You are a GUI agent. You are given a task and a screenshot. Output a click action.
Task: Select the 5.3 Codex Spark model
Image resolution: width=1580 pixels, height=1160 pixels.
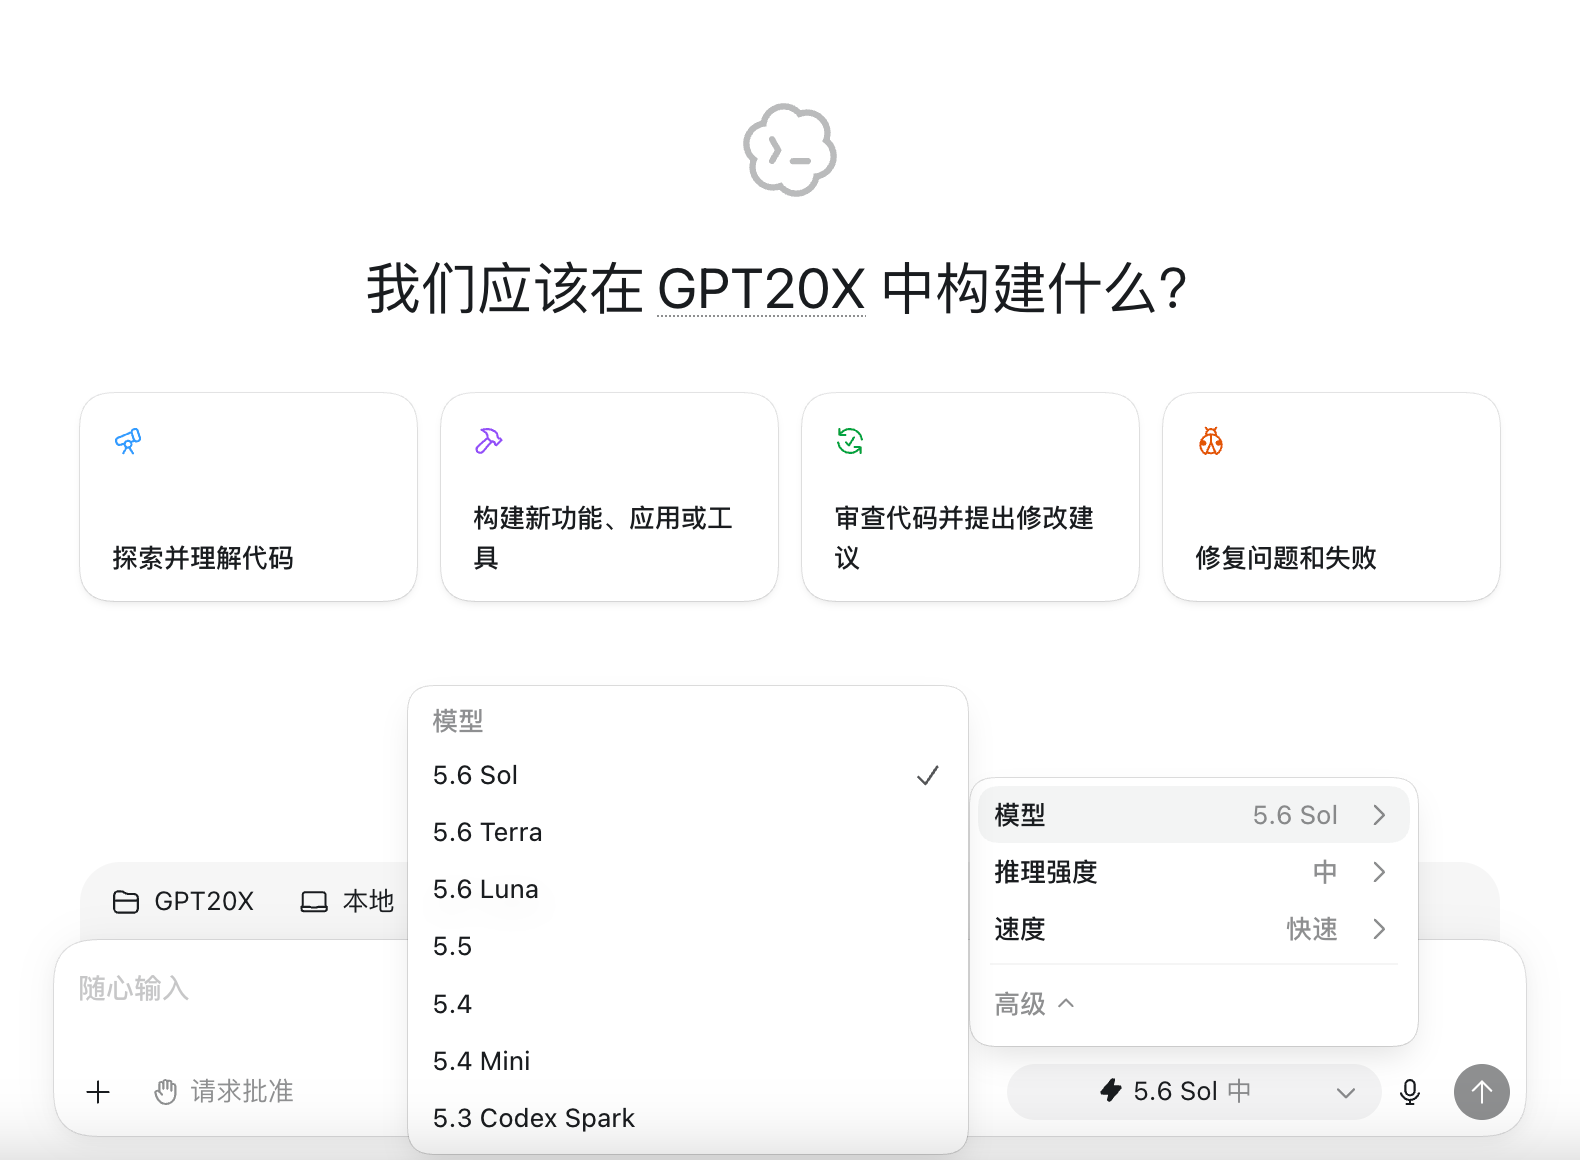tap(688, 1118)
